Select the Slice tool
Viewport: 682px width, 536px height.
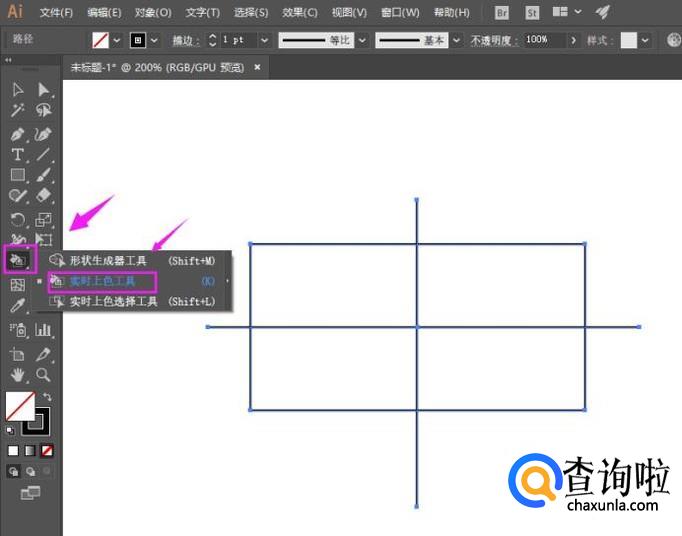point(43,355)
